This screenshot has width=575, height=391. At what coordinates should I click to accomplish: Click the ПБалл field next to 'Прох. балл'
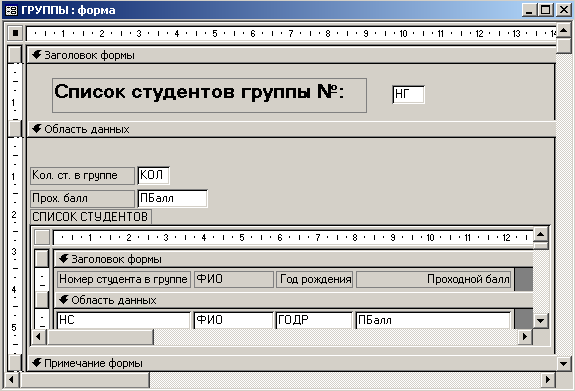point(173,198)
